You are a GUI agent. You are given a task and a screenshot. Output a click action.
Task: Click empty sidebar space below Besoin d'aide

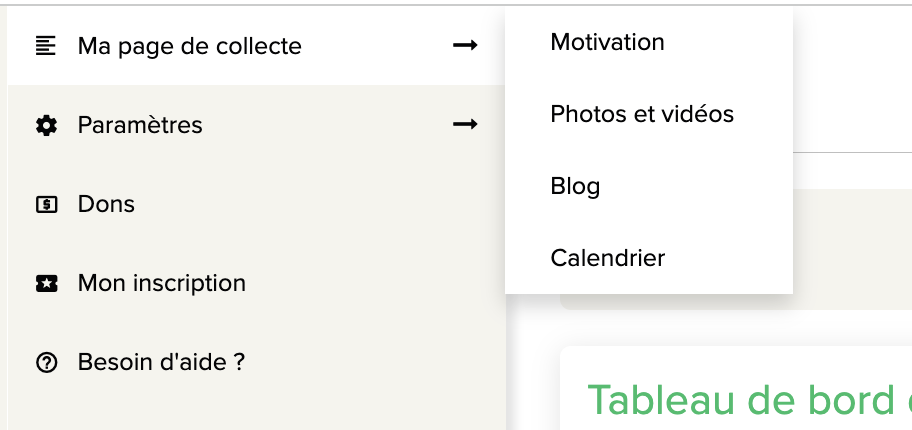250,410
